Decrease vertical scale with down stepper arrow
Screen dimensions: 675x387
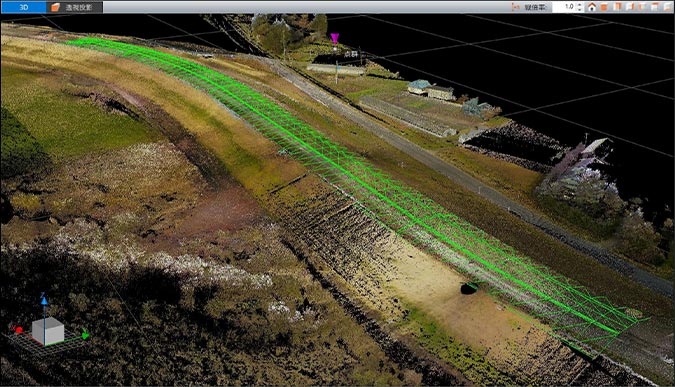tap(579, 9)
